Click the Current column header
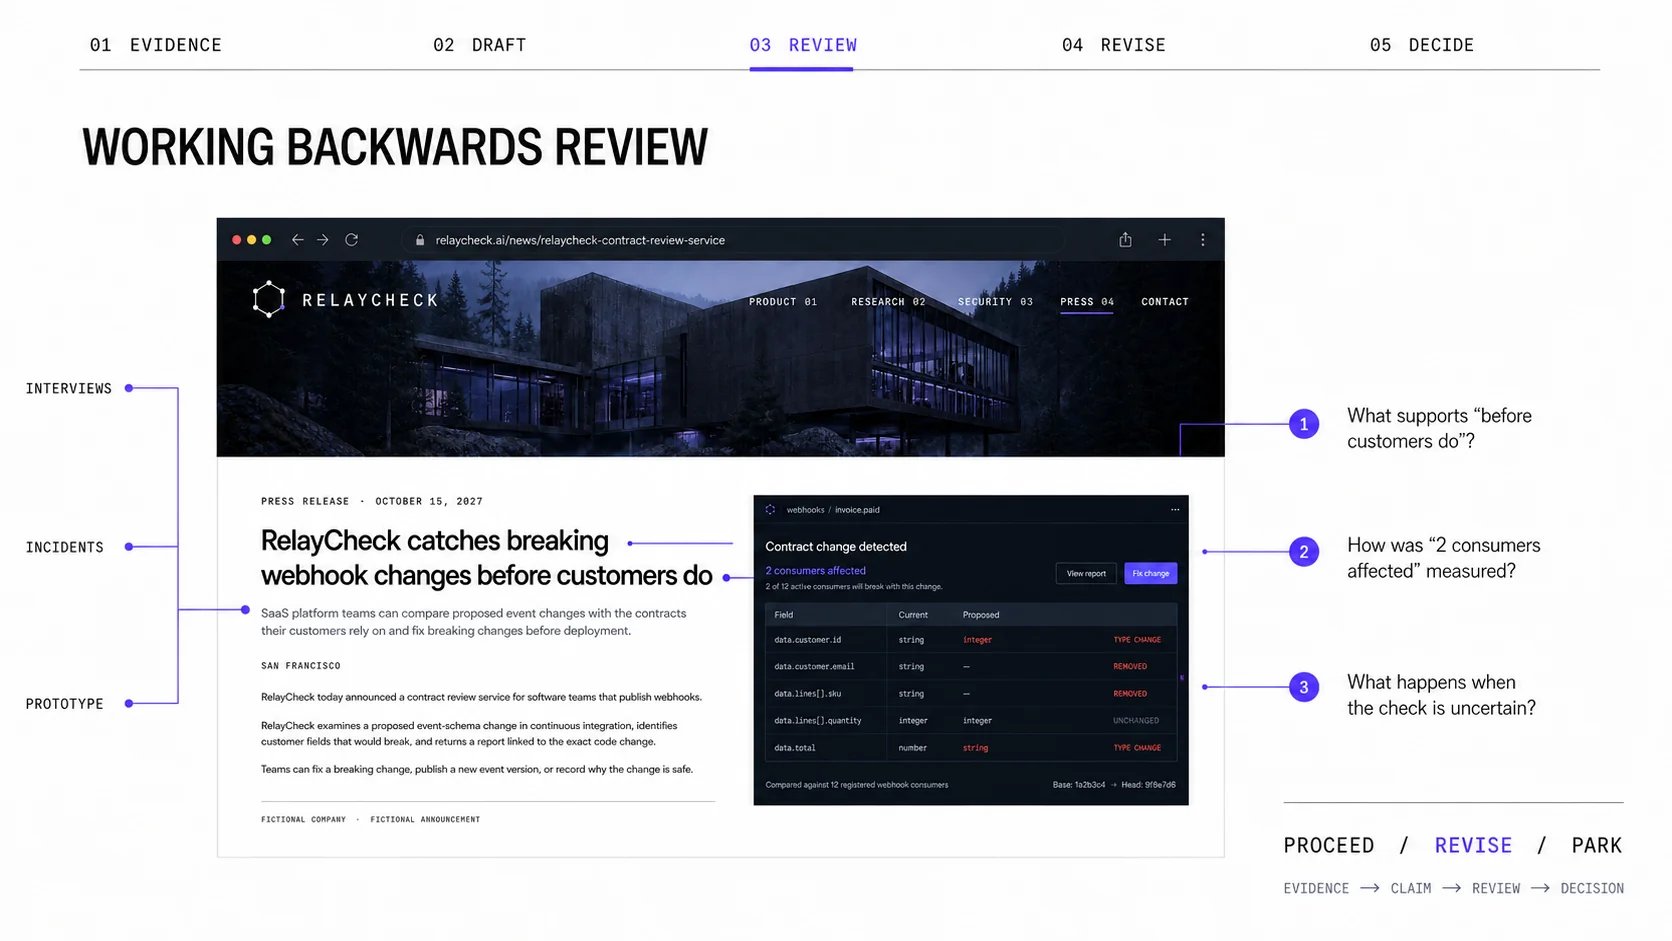This screenshot has height=941, width=1672. click(x=913, y=615)
